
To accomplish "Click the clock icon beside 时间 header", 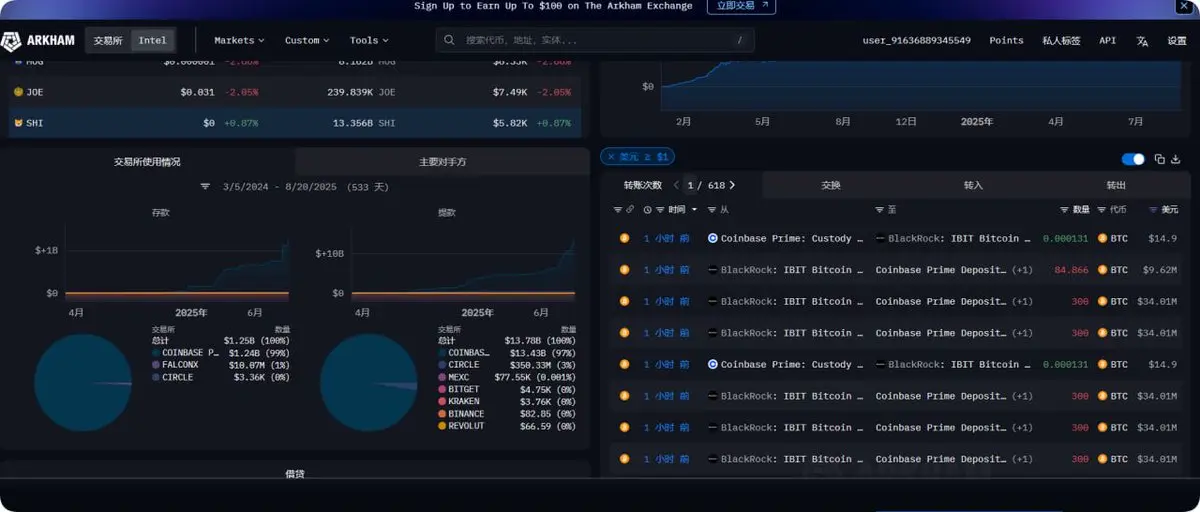I will coord(648,210).
